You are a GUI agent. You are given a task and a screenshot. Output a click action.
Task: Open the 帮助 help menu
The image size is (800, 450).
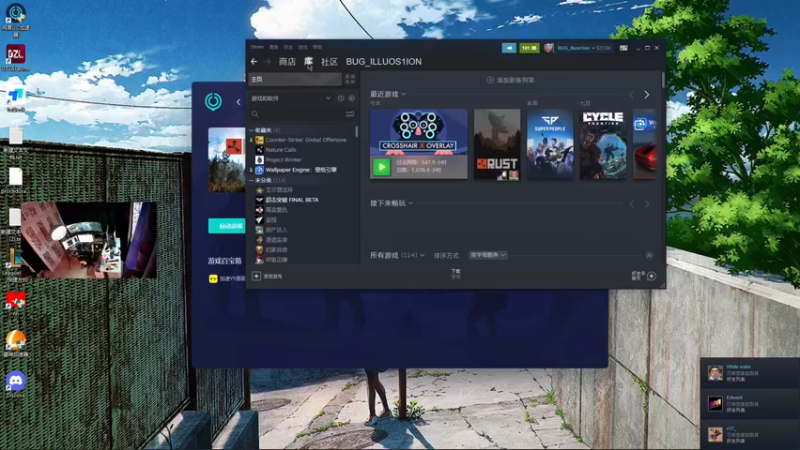click(x=317, y=47)
